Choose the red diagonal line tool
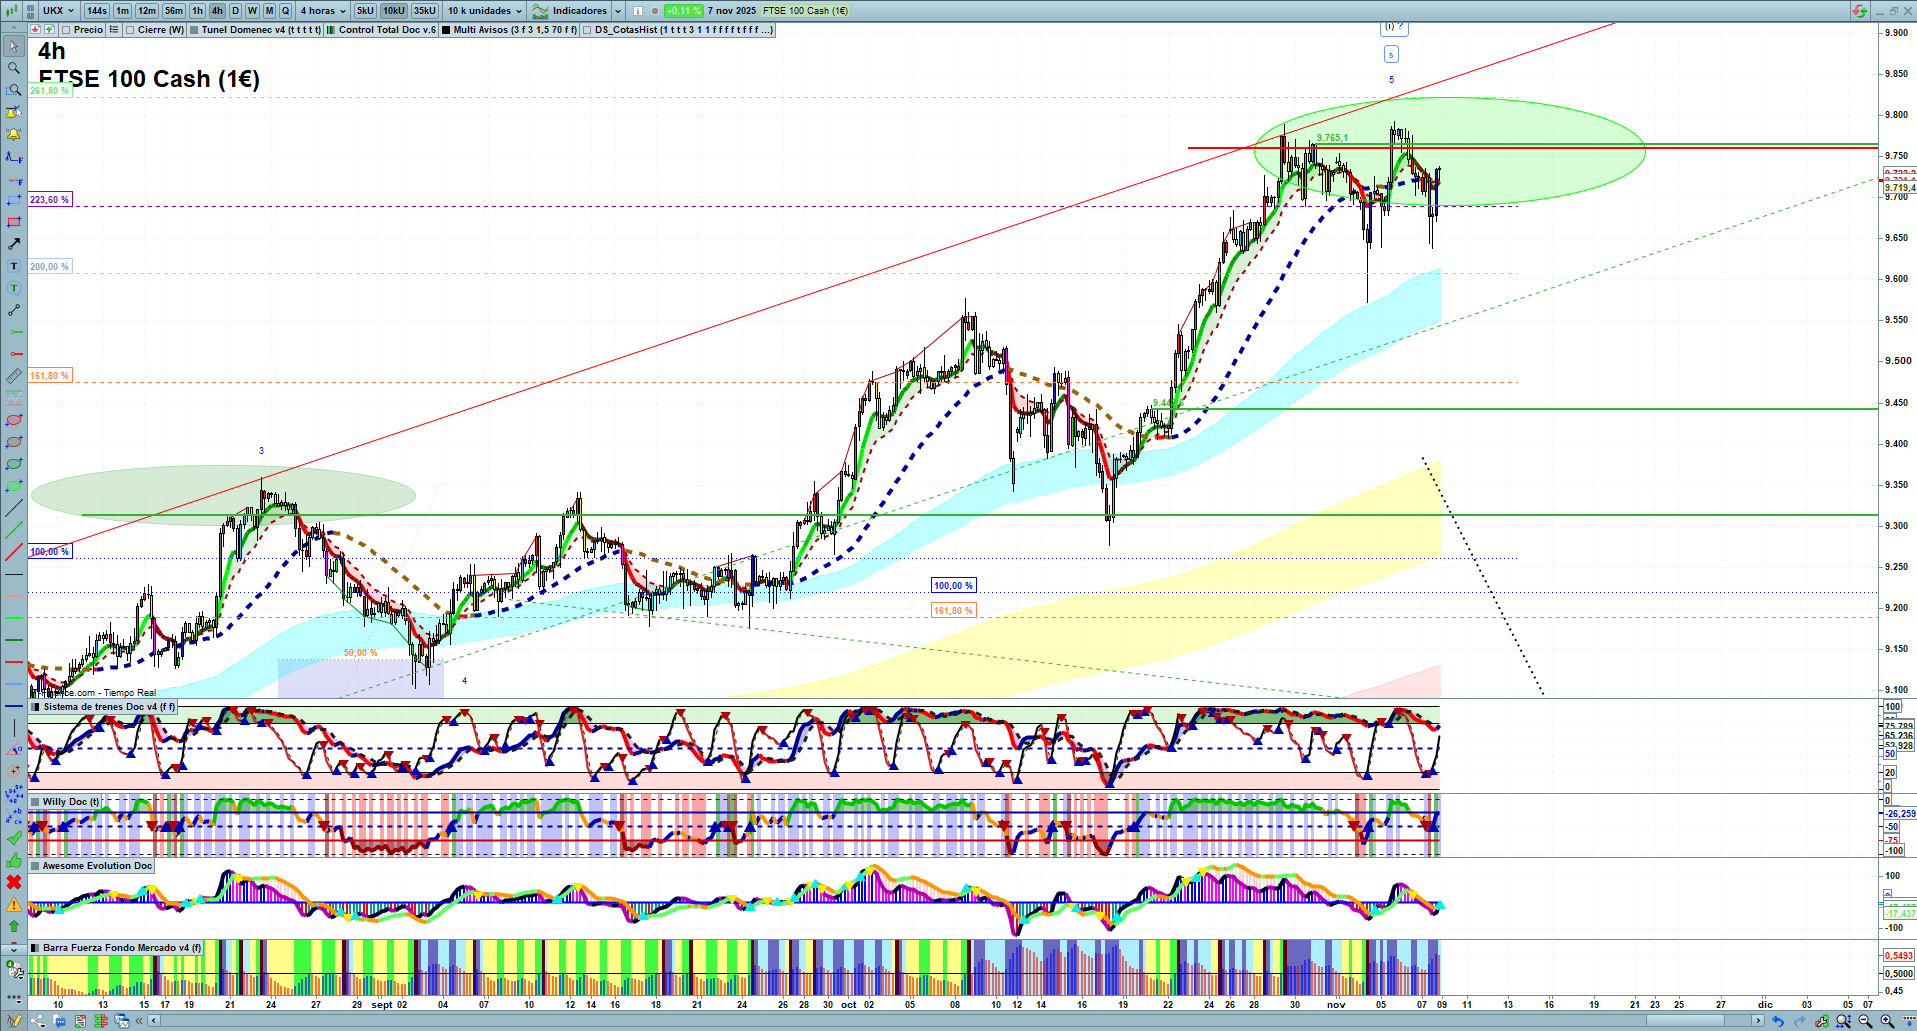This screenshot has width=1917, height=1031. (14, 552)
